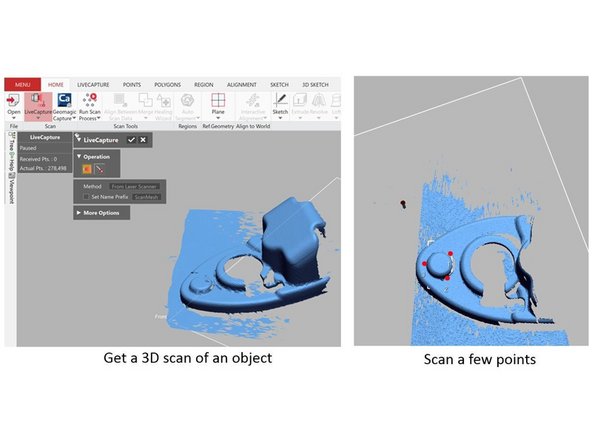Viewport: 592px width, 444px height.
Task: Accept LiveCapture with the checkmark
Action: point(131,140)
